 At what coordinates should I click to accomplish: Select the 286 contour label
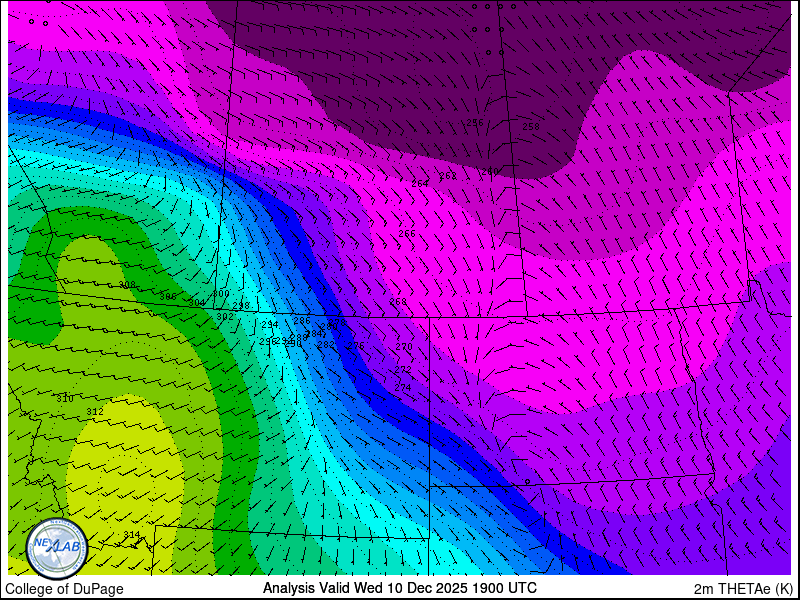tap(302, 320)
